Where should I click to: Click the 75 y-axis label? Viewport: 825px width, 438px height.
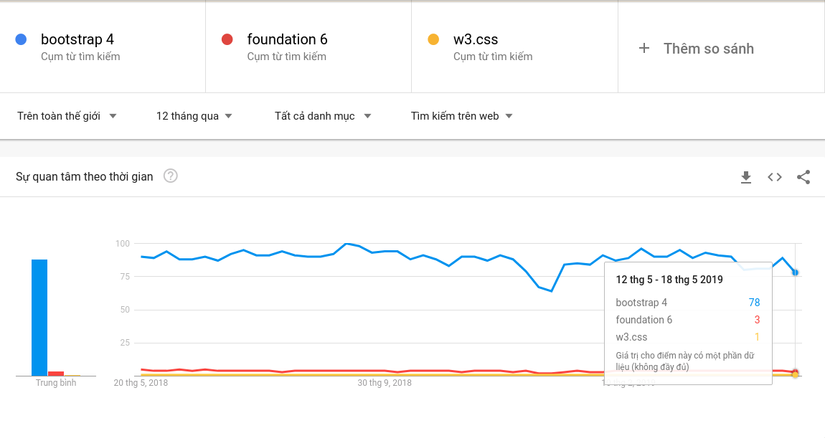[125, 276]
